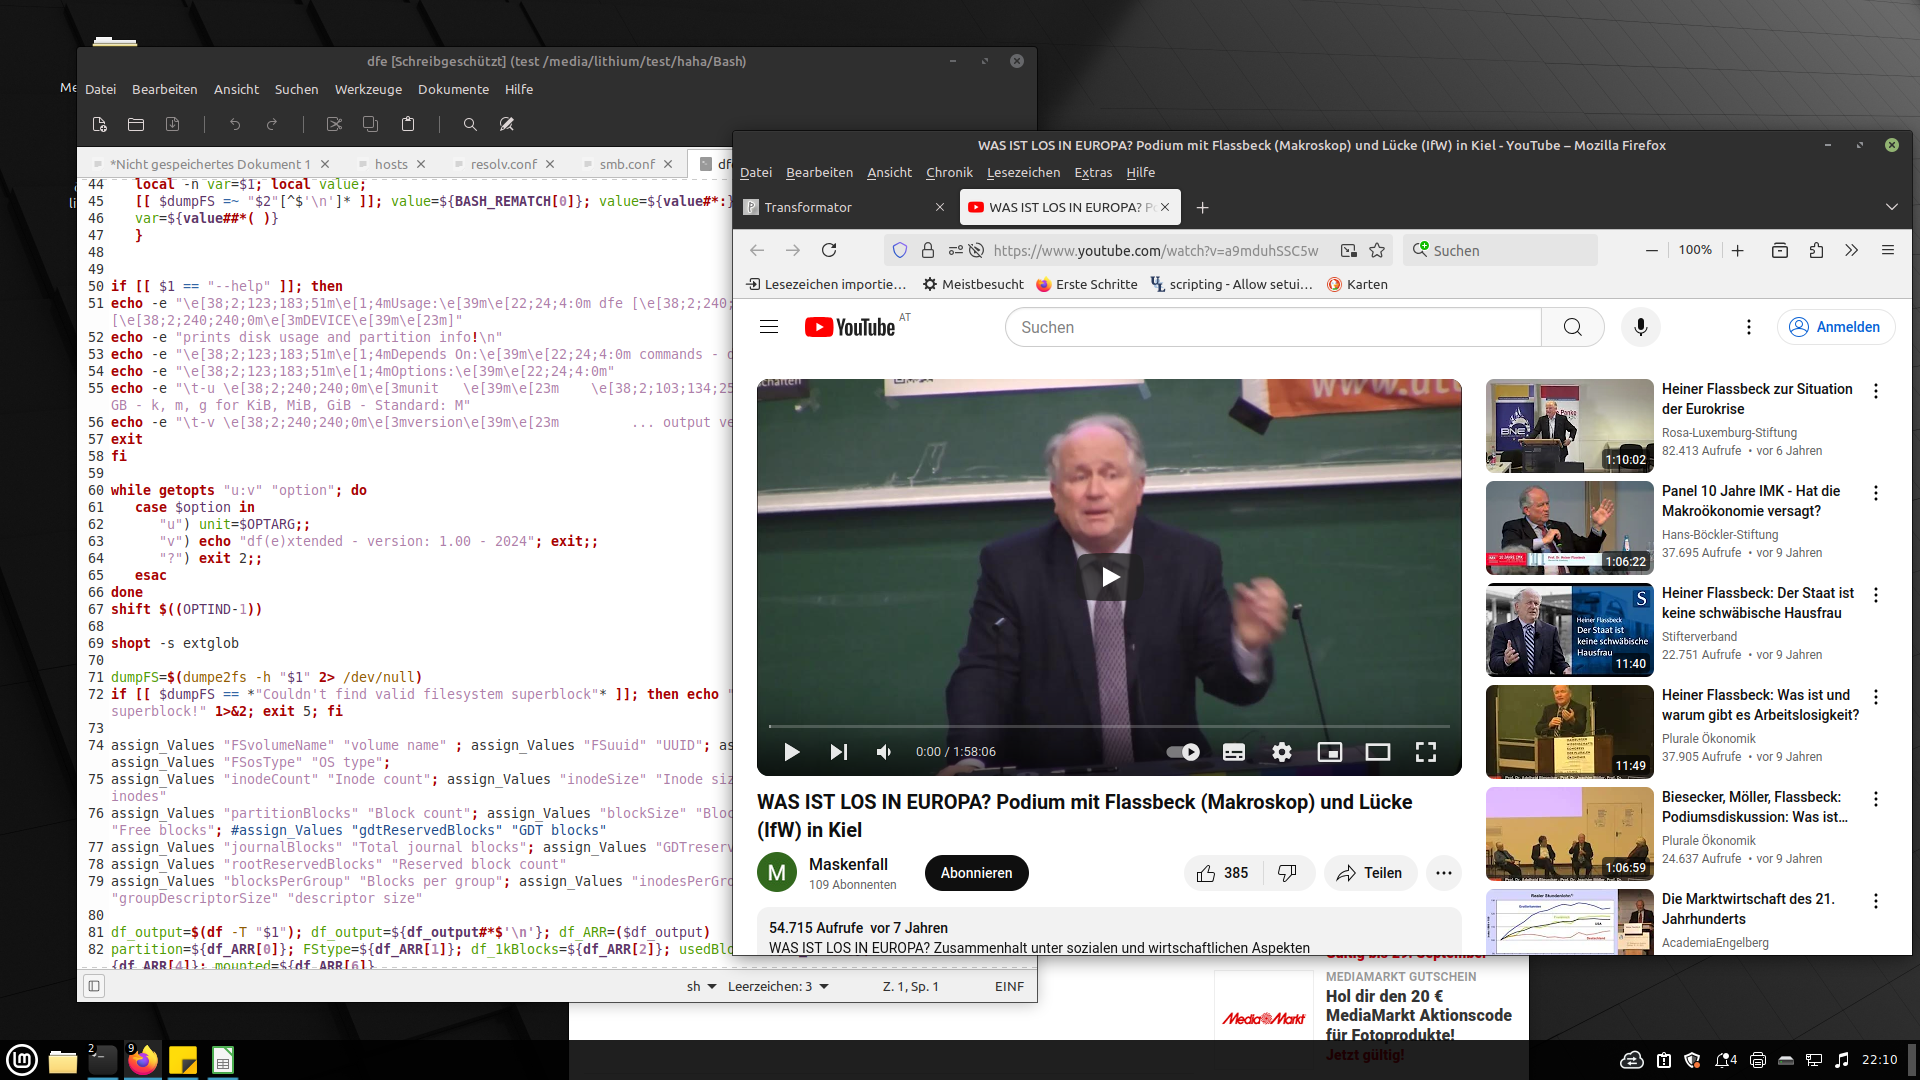Click the open file folder icon in the editor toolbar

click(x=136, y=125)
